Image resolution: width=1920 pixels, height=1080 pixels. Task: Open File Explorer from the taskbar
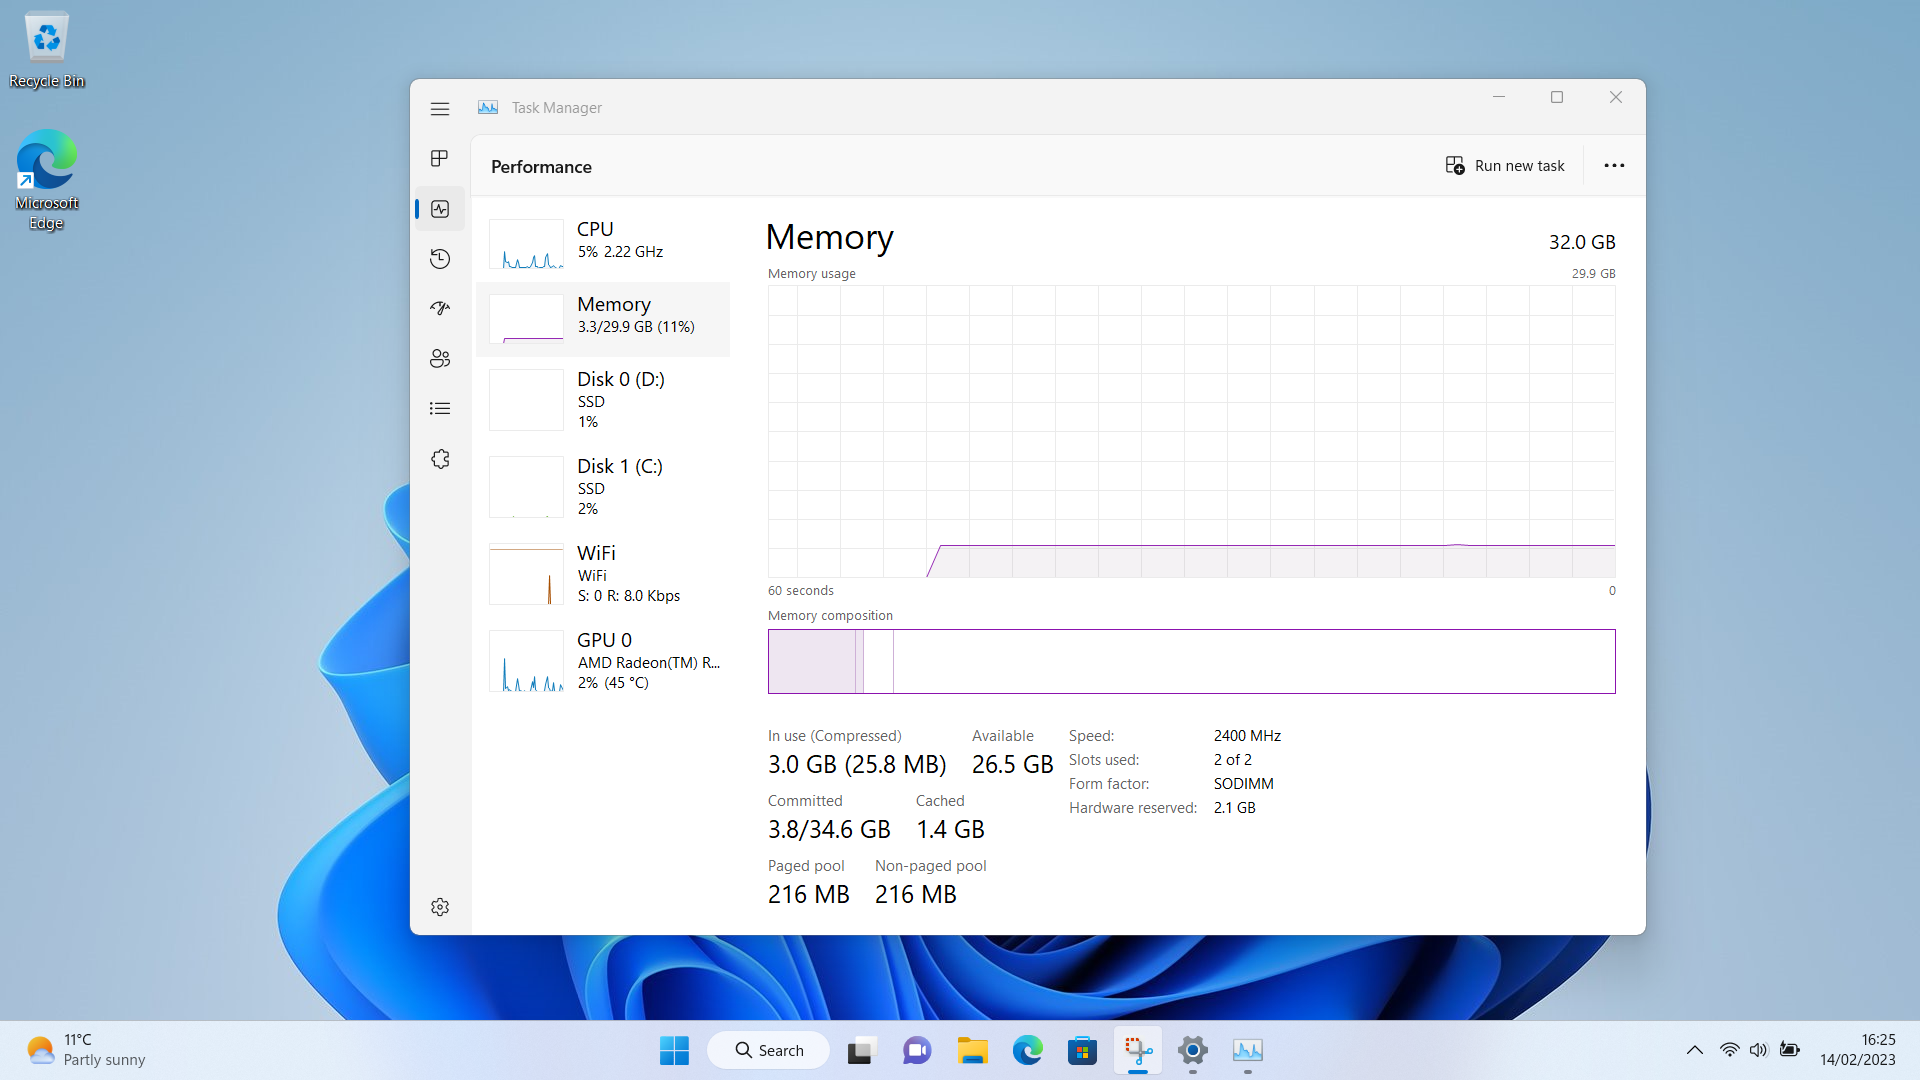coord(972,1051)
